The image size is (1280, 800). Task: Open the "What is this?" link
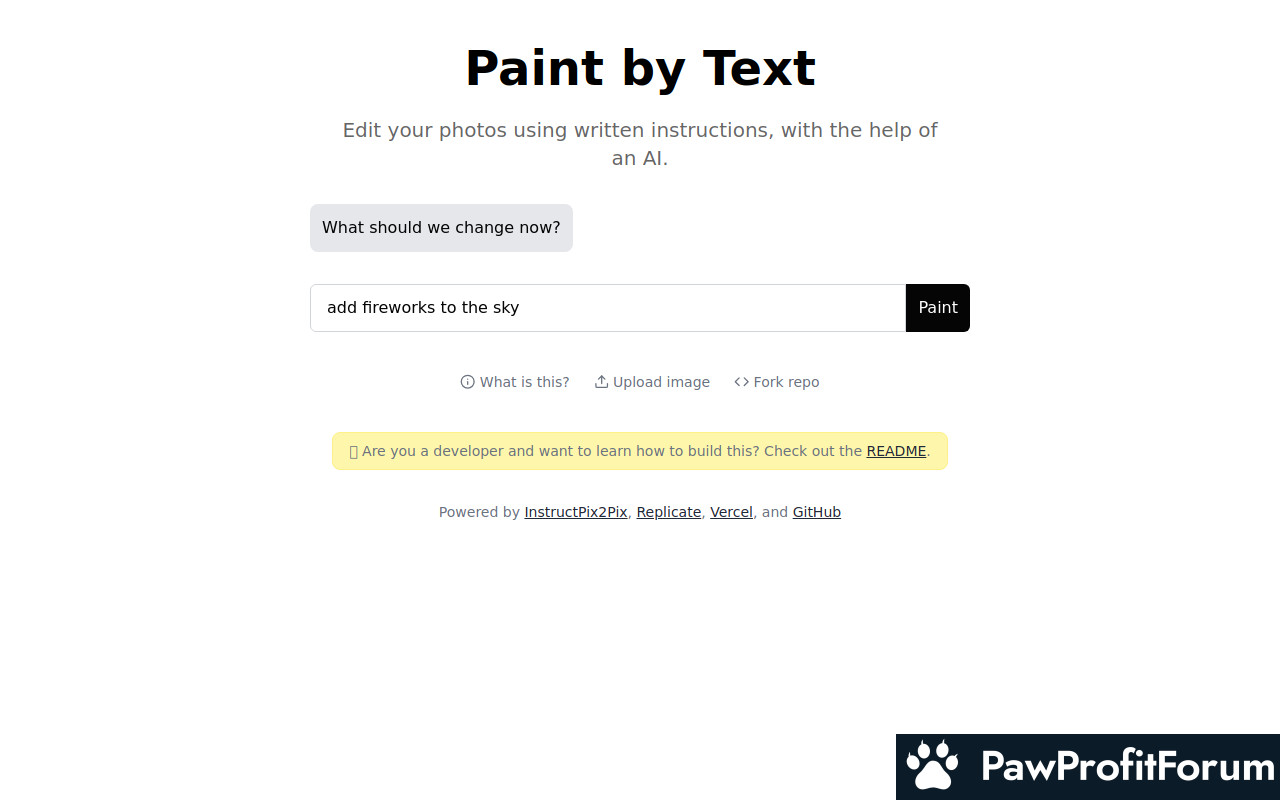pos(524,382)
